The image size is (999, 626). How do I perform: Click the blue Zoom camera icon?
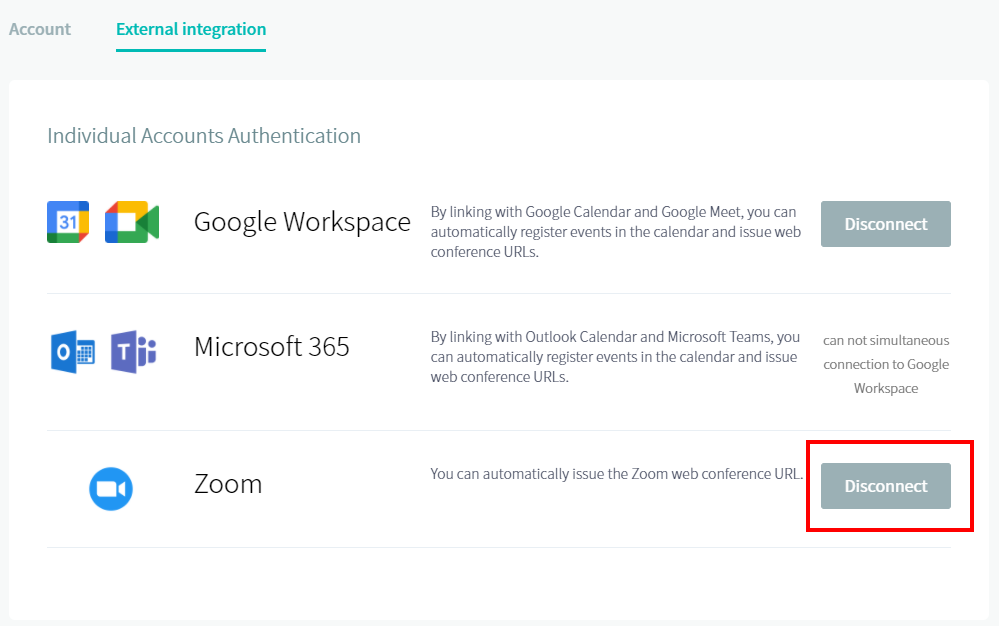click(111, 488)
